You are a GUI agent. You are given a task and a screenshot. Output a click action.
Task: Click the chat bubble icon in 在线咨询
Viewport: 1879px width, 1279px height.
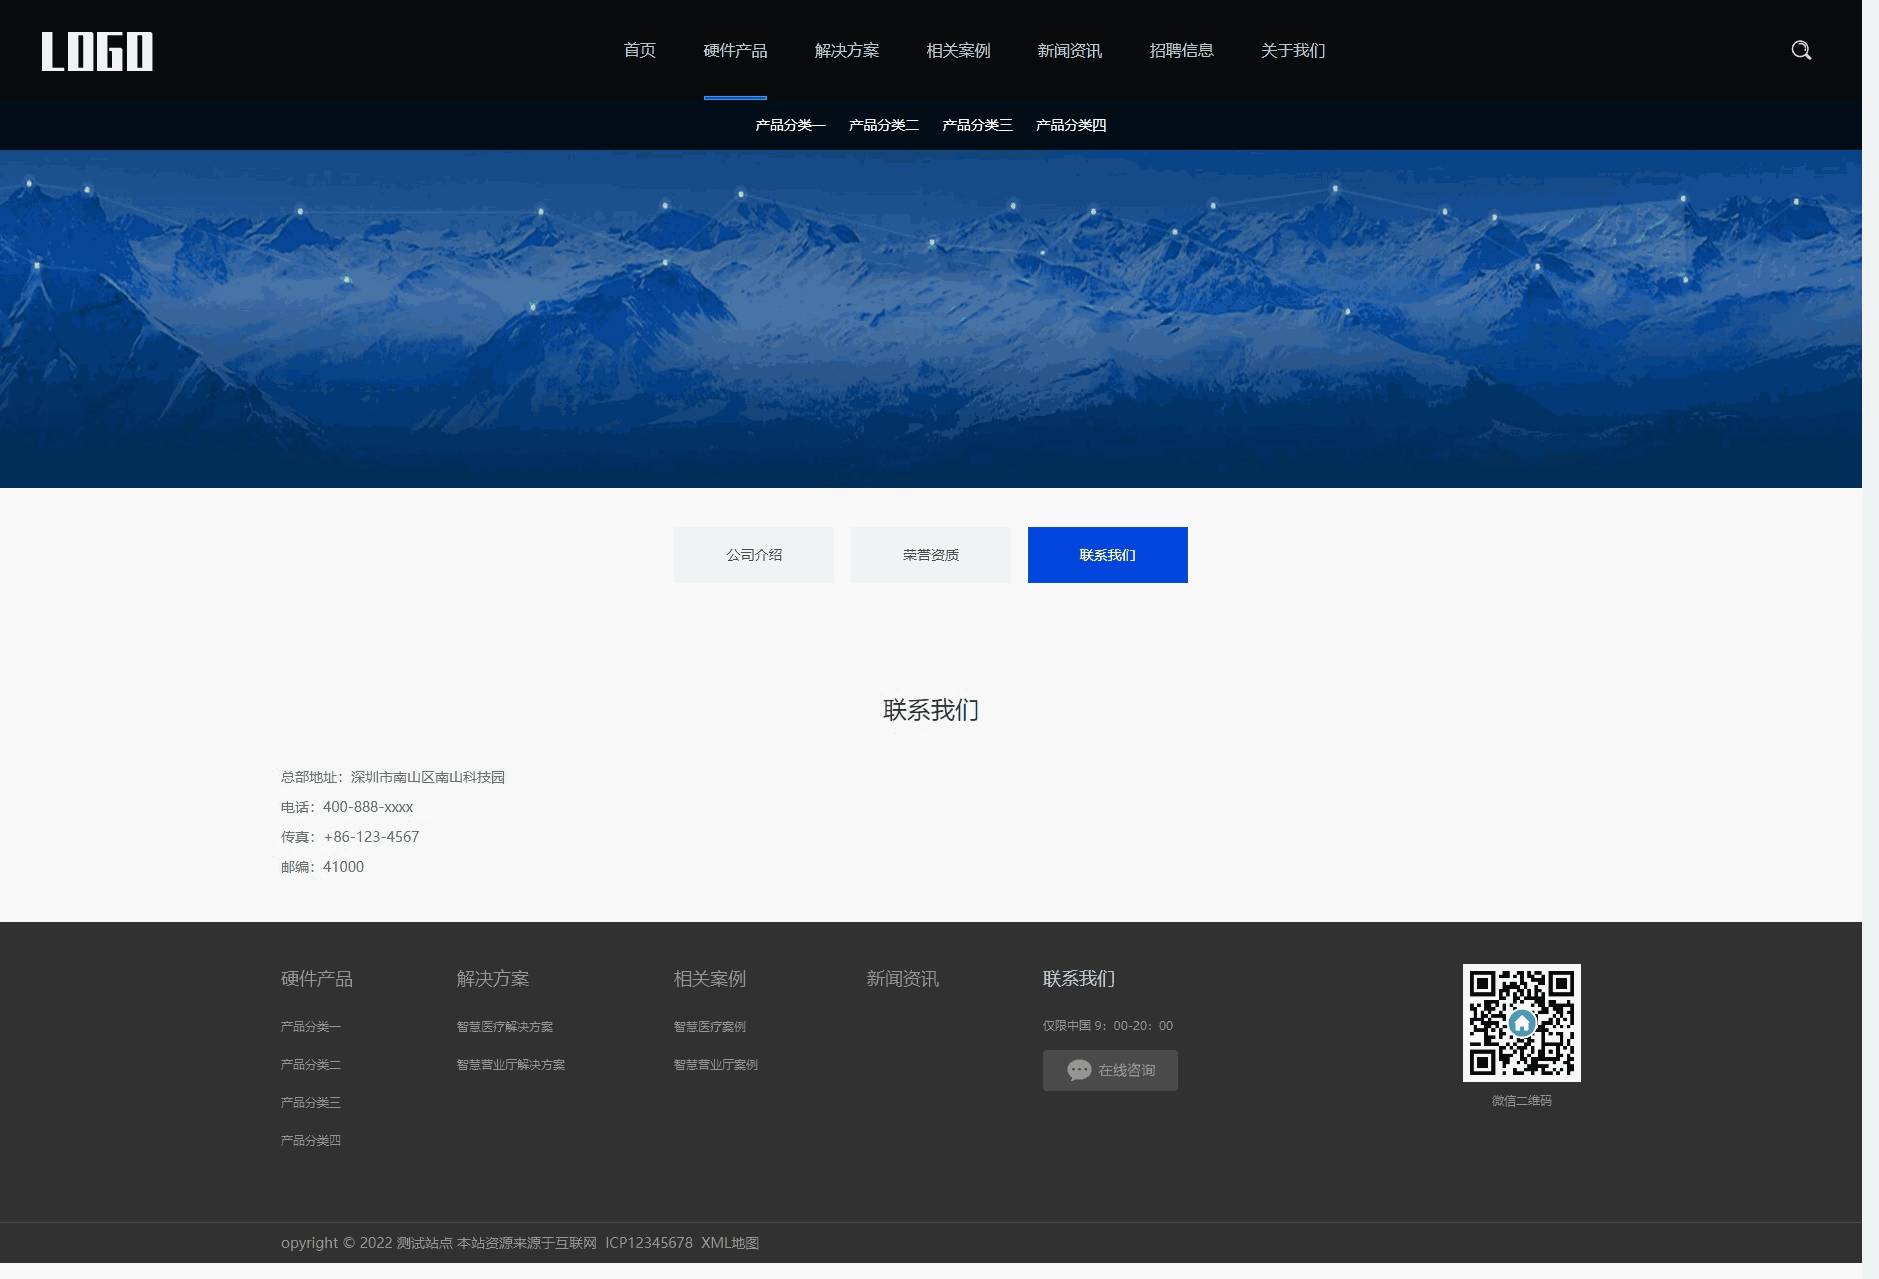1079,1070
